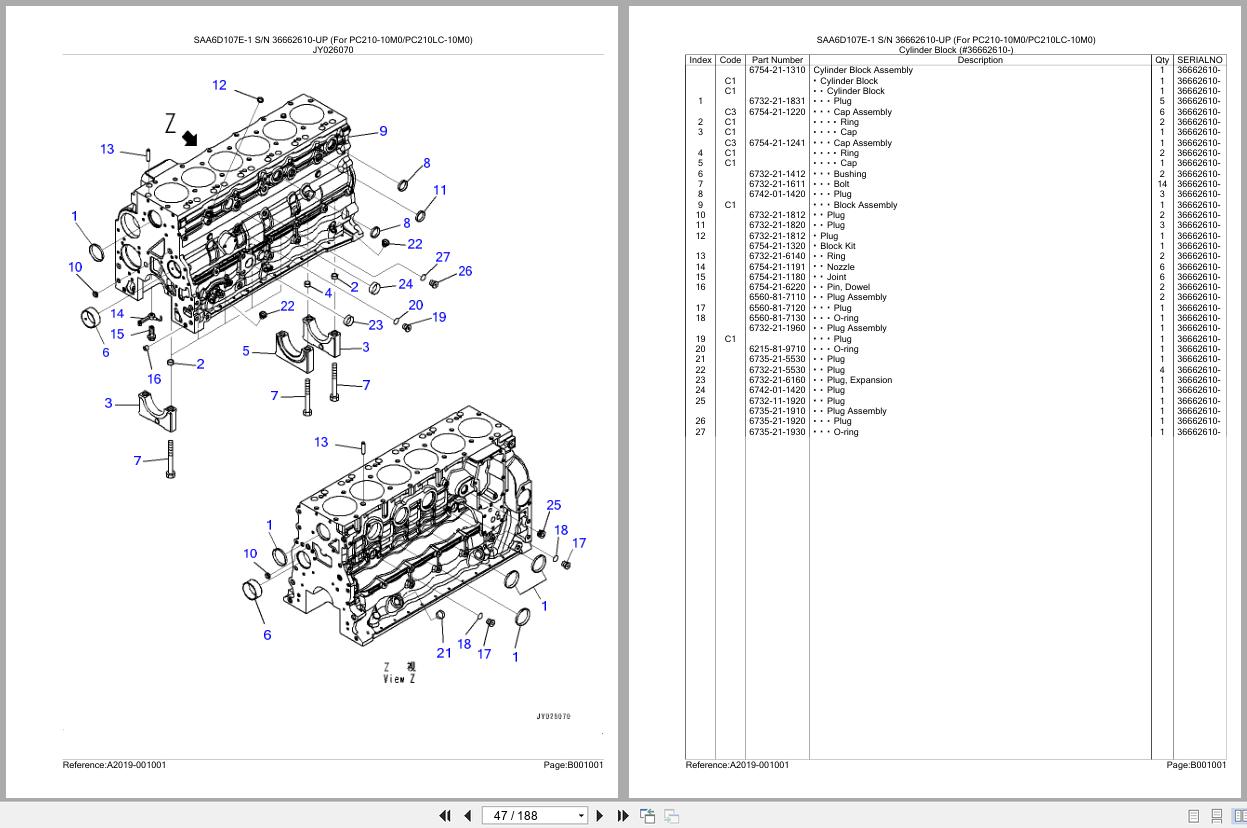Click part number 6560-81-7110

[x=777, y=297]
